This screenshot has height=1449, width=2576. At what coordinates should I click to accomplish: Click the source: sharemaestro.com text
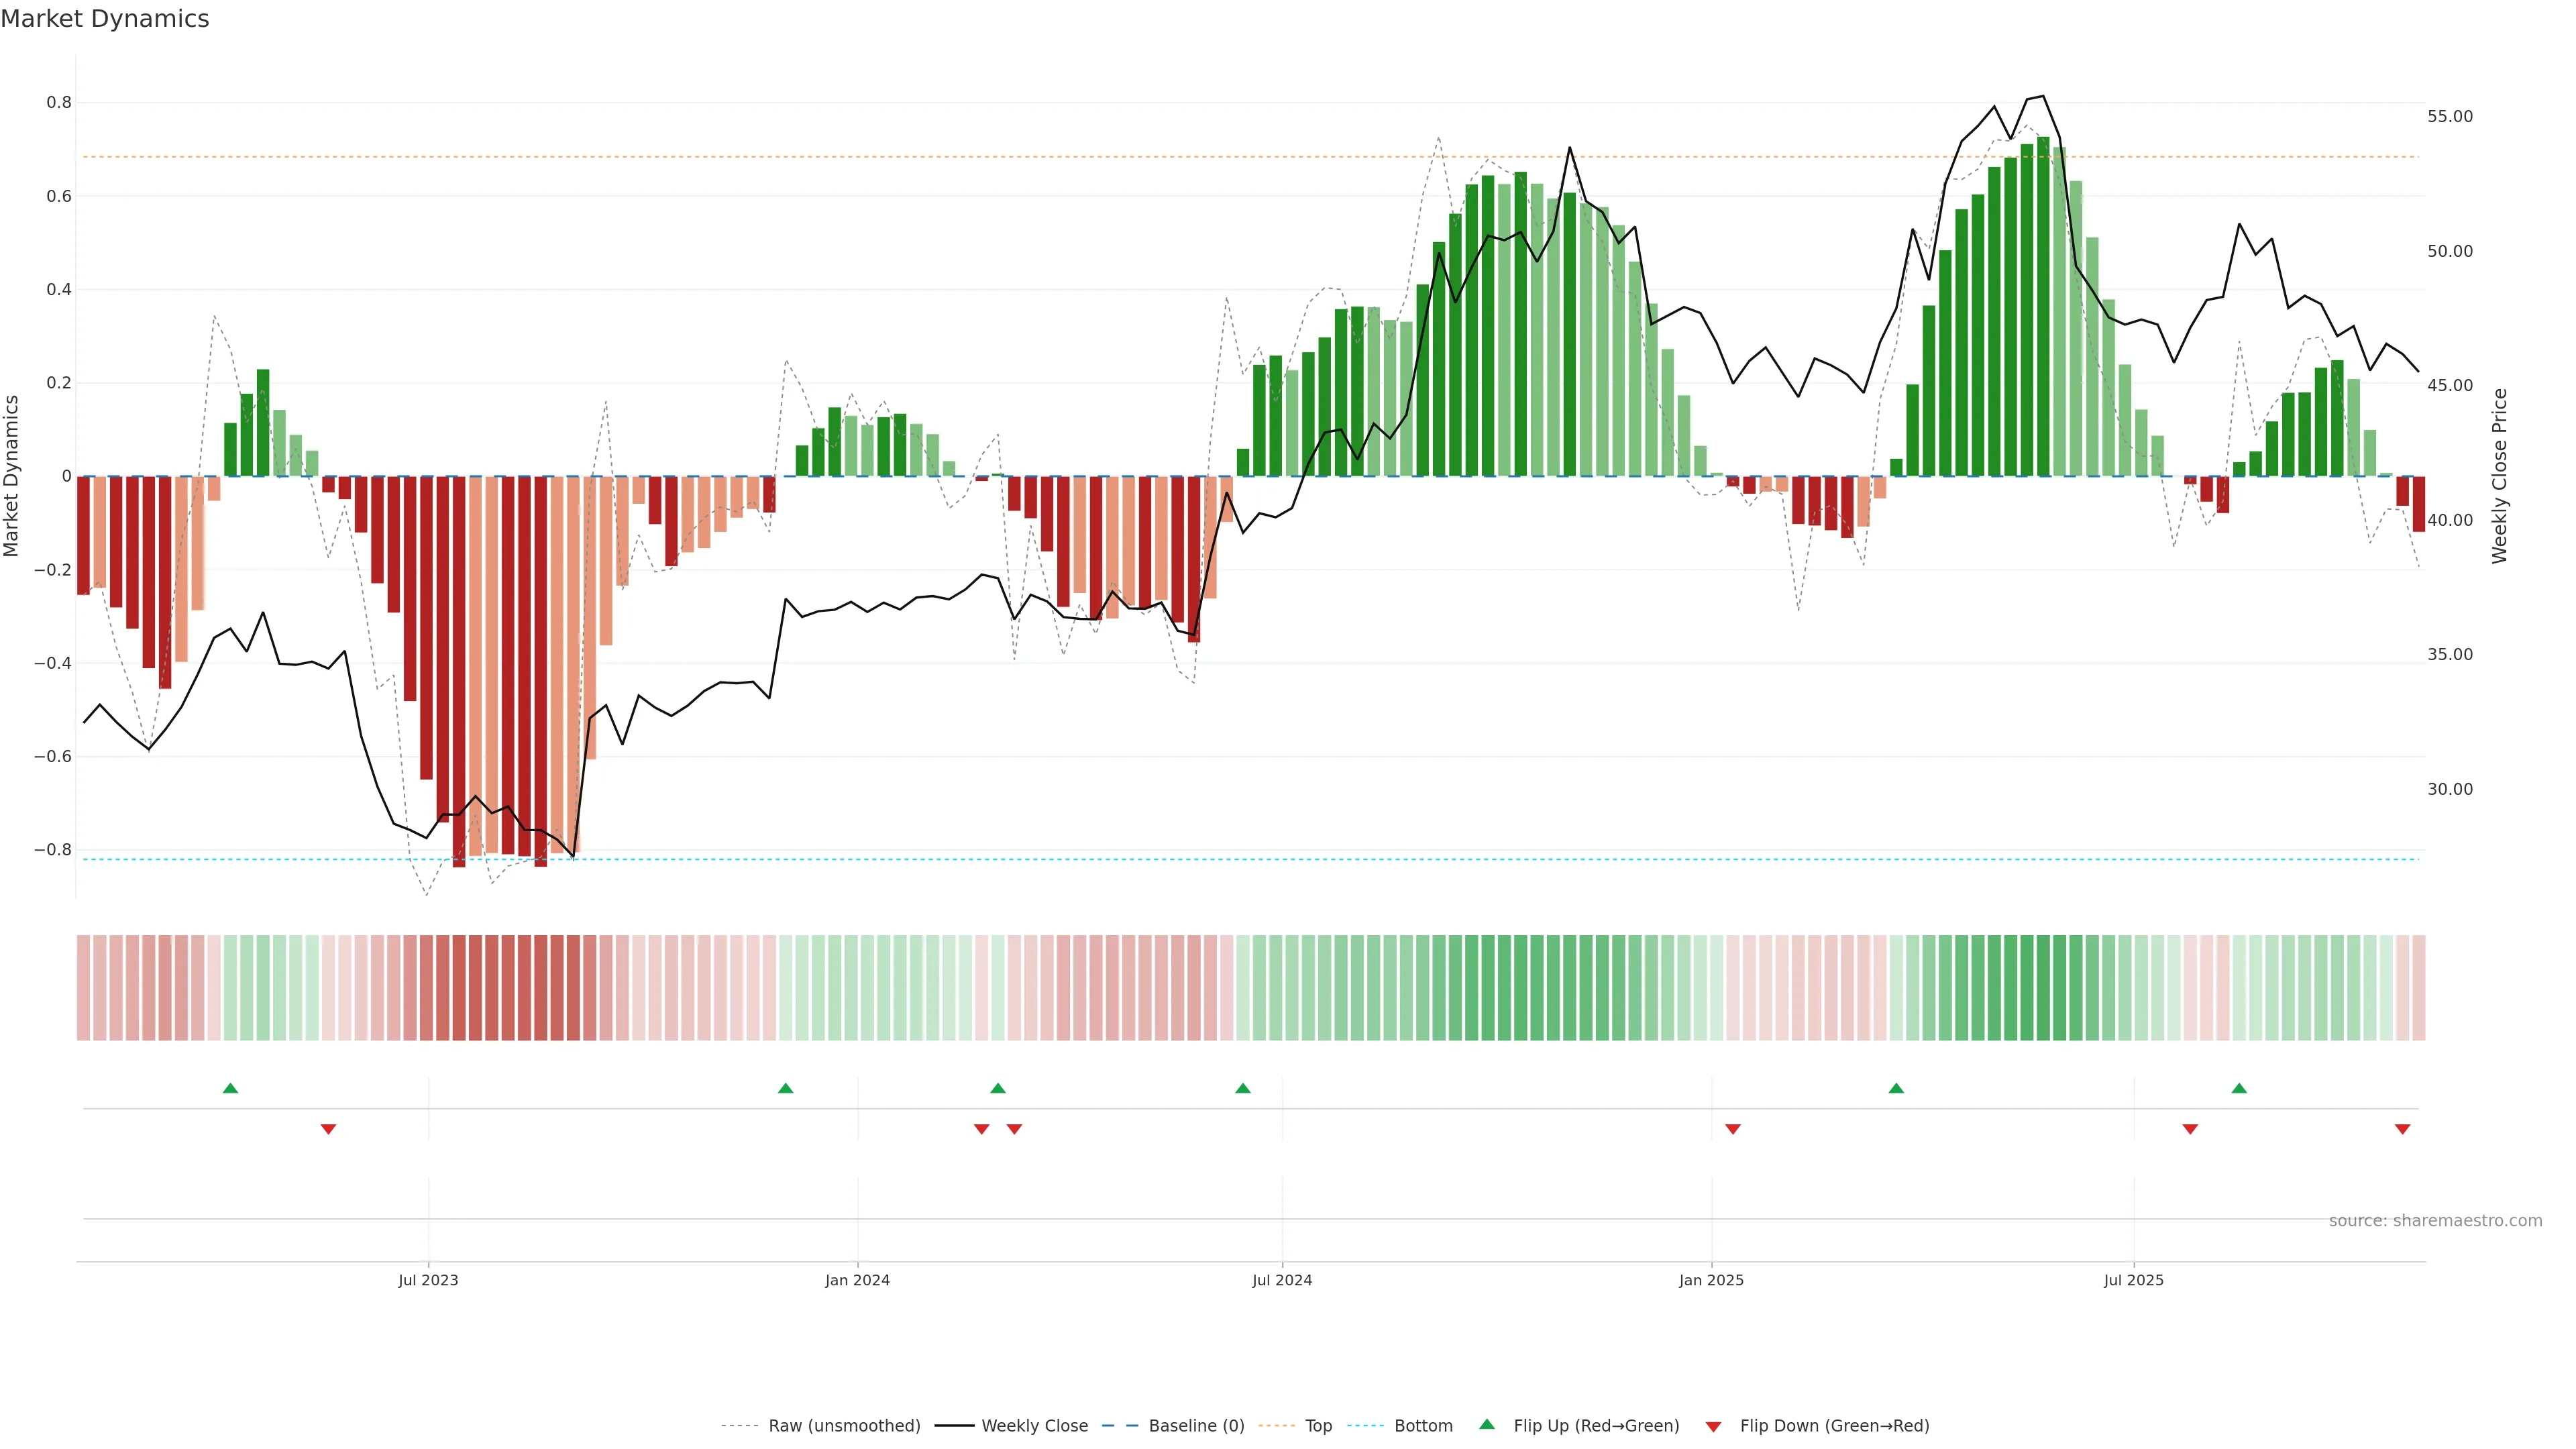pos(2435,1220)
